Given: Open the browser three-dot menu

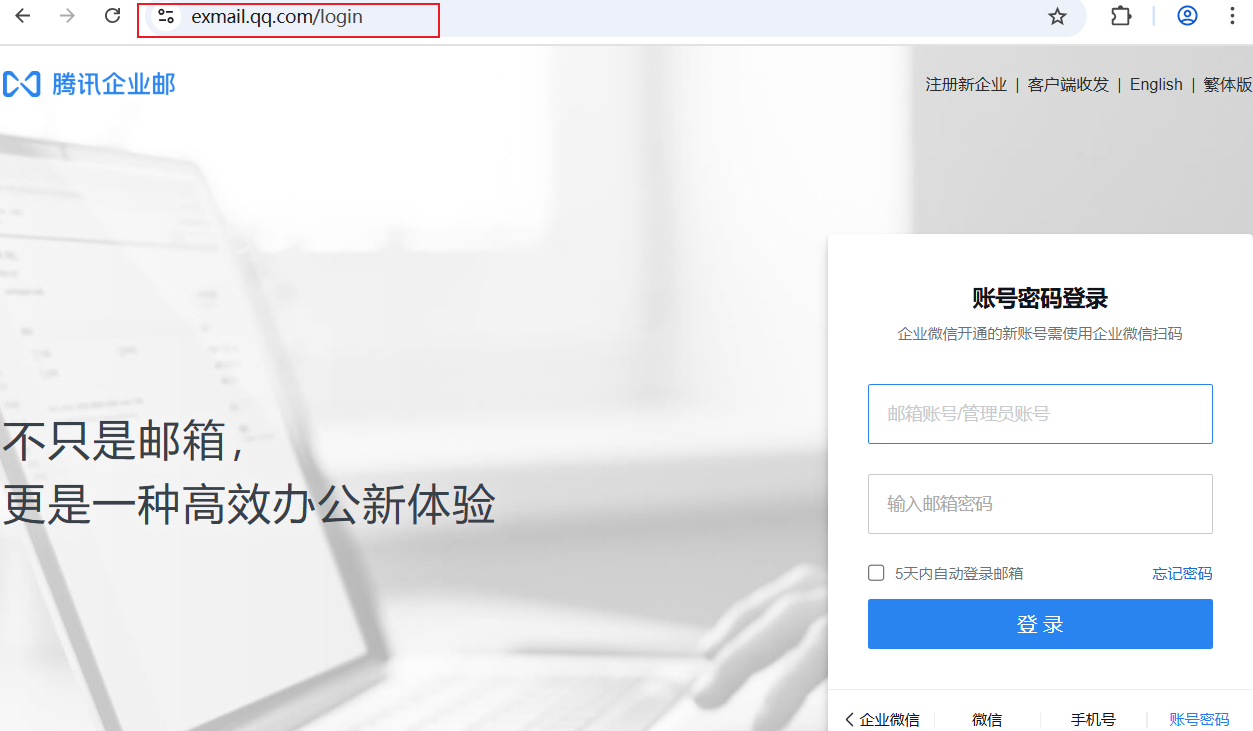Looking at the screenshot, I should click(x=1231, y=16).
